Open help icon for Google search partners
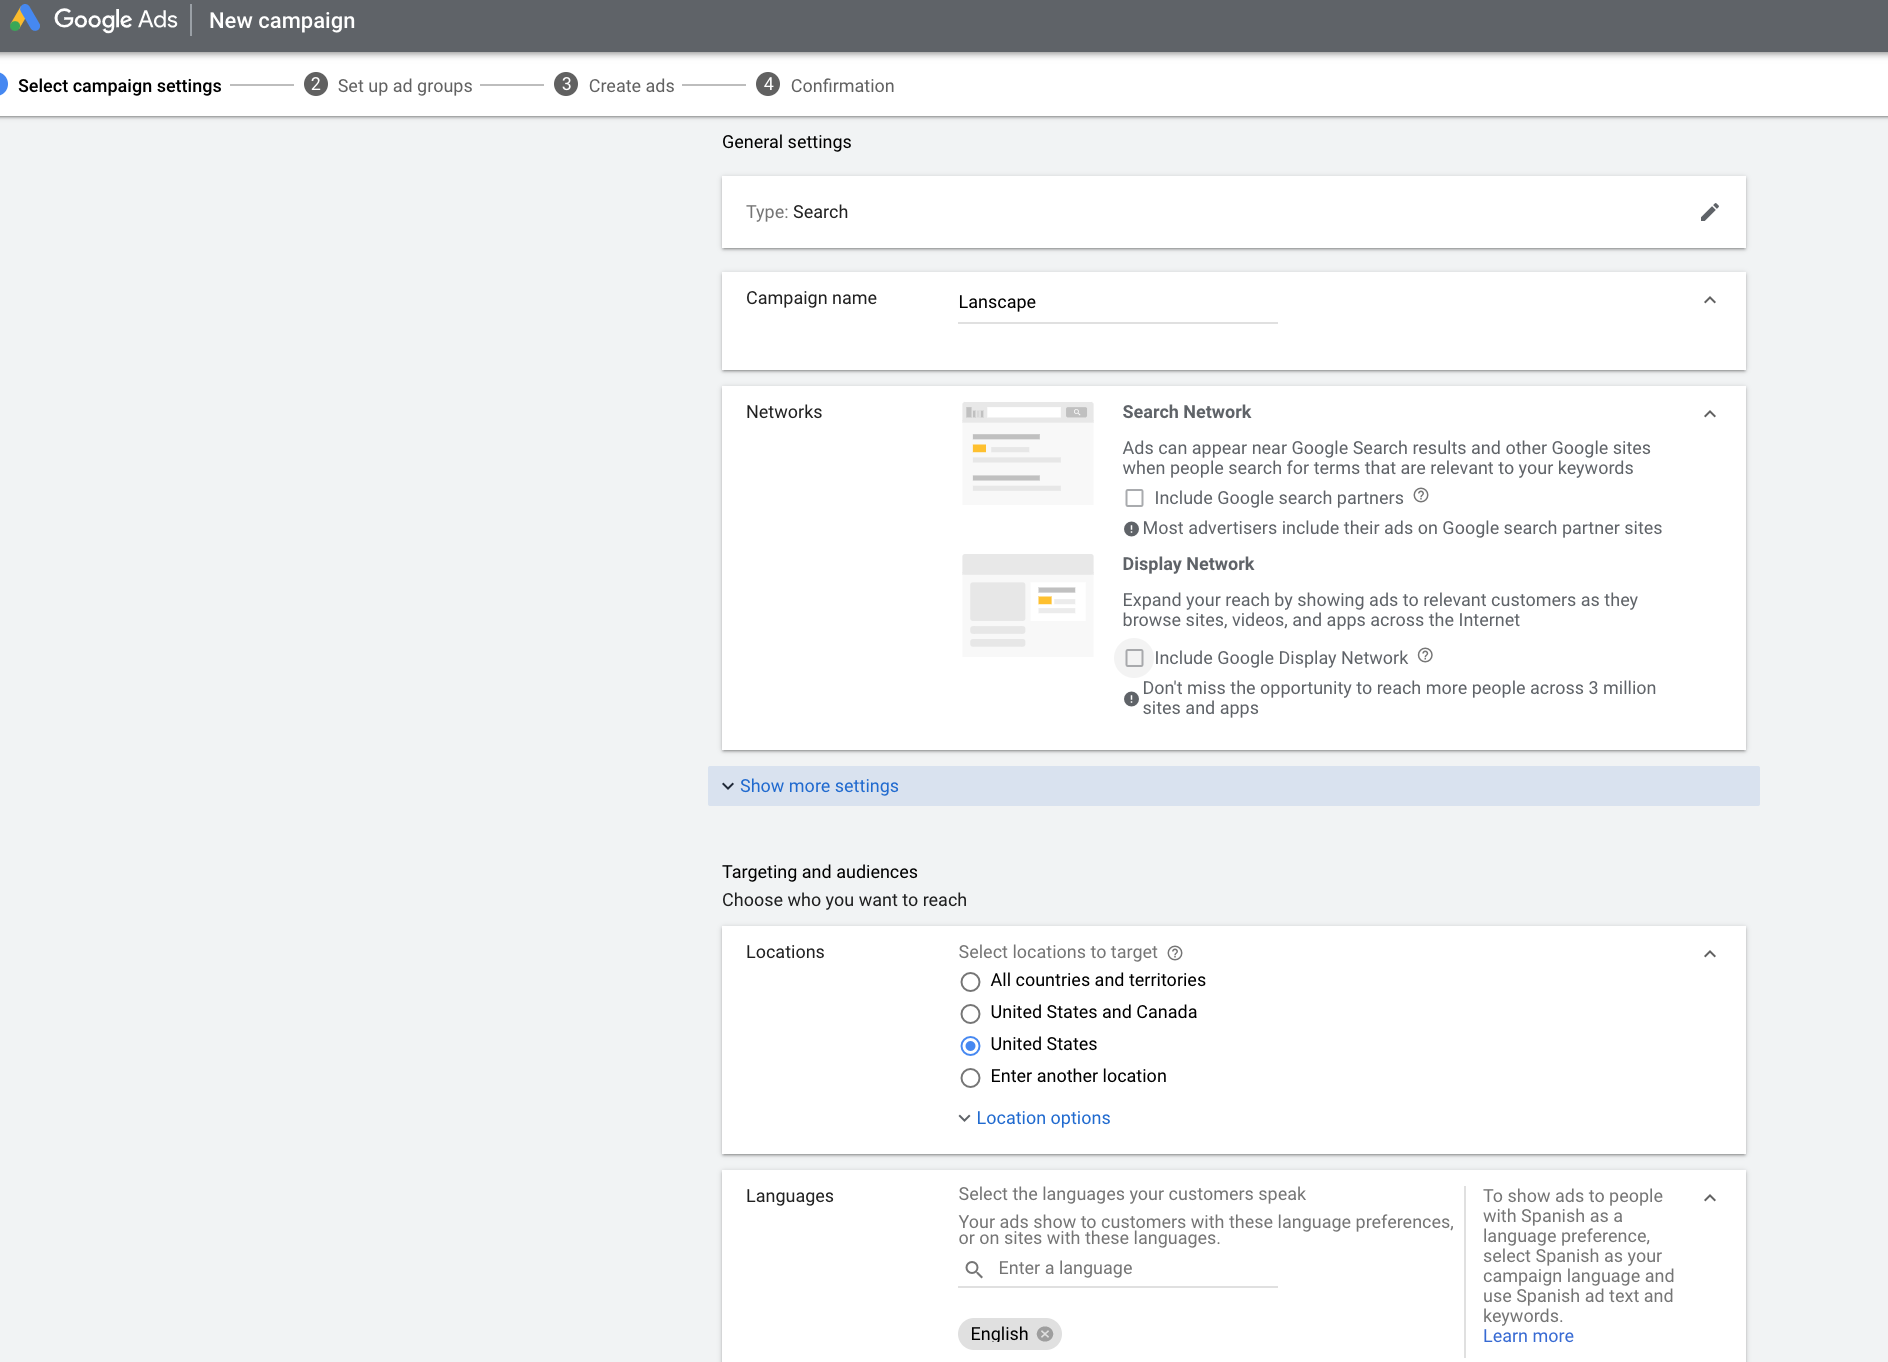The height and width of the screenshot is (1362, 1888). (x=1421, y=496)
